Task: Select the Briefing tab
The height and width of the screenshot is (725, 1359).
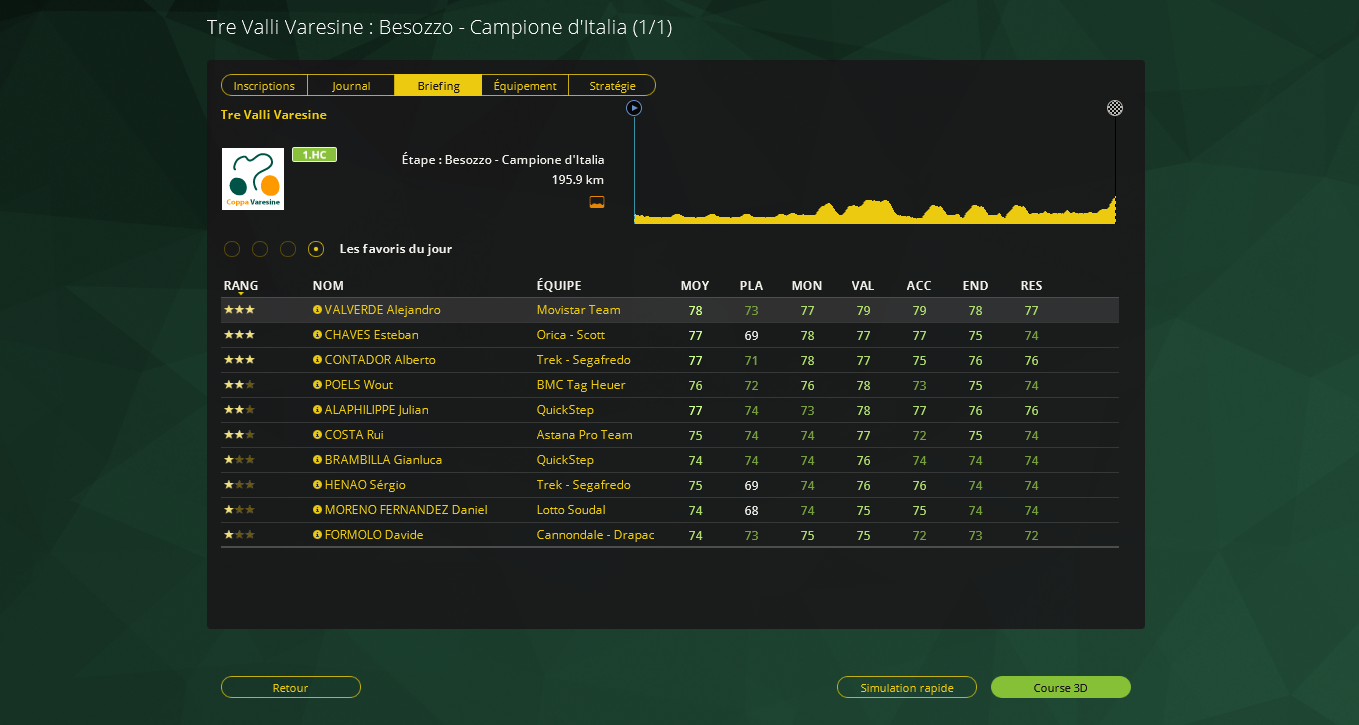Action: click(x=438, y=86)
